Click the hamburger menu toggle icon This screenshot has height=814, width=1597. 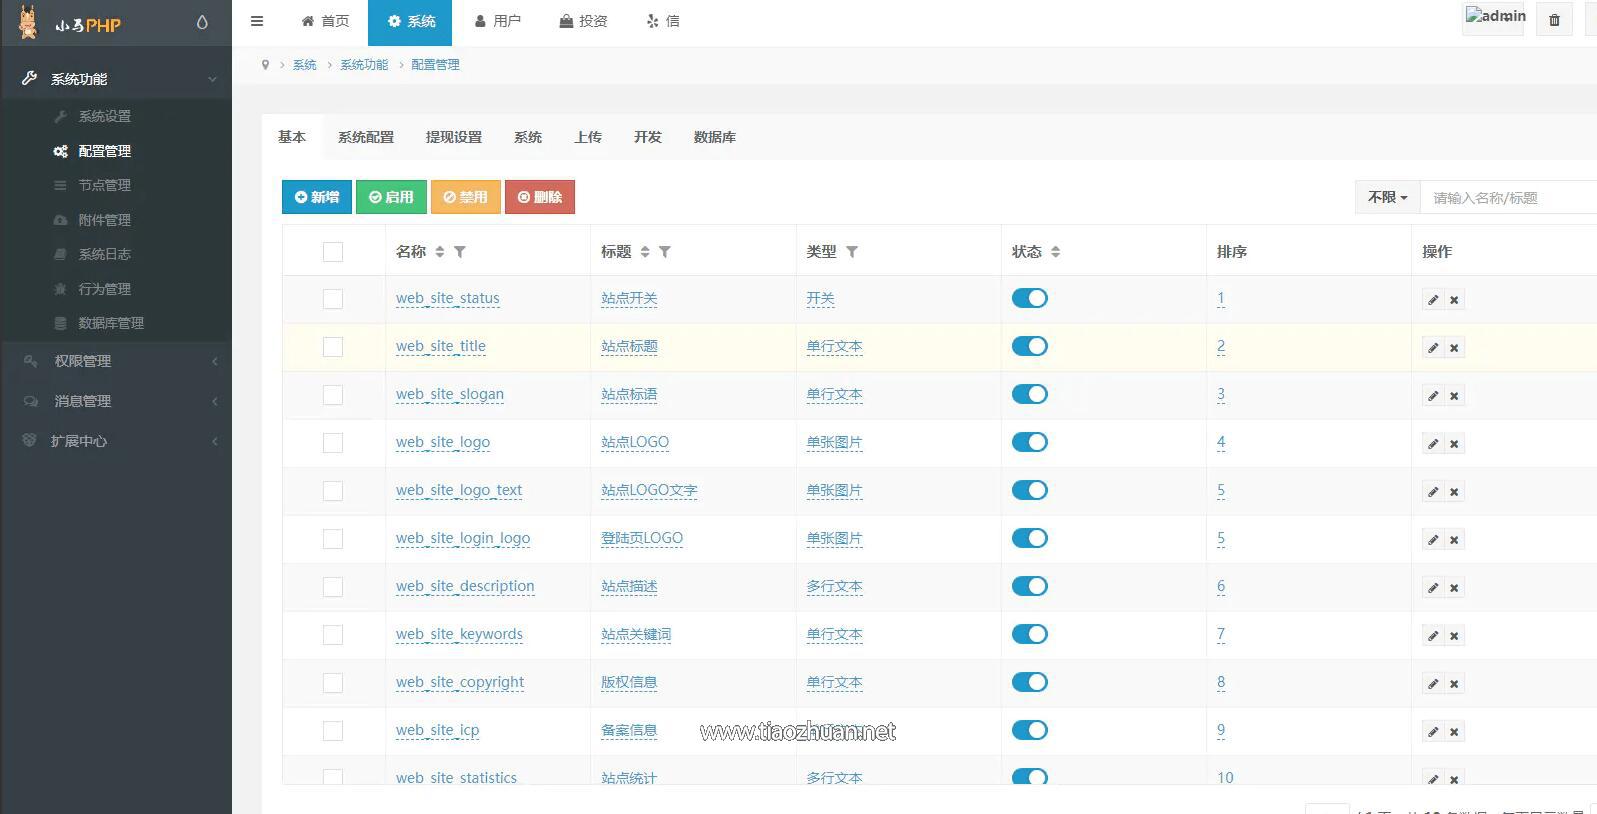click(257, 21)
